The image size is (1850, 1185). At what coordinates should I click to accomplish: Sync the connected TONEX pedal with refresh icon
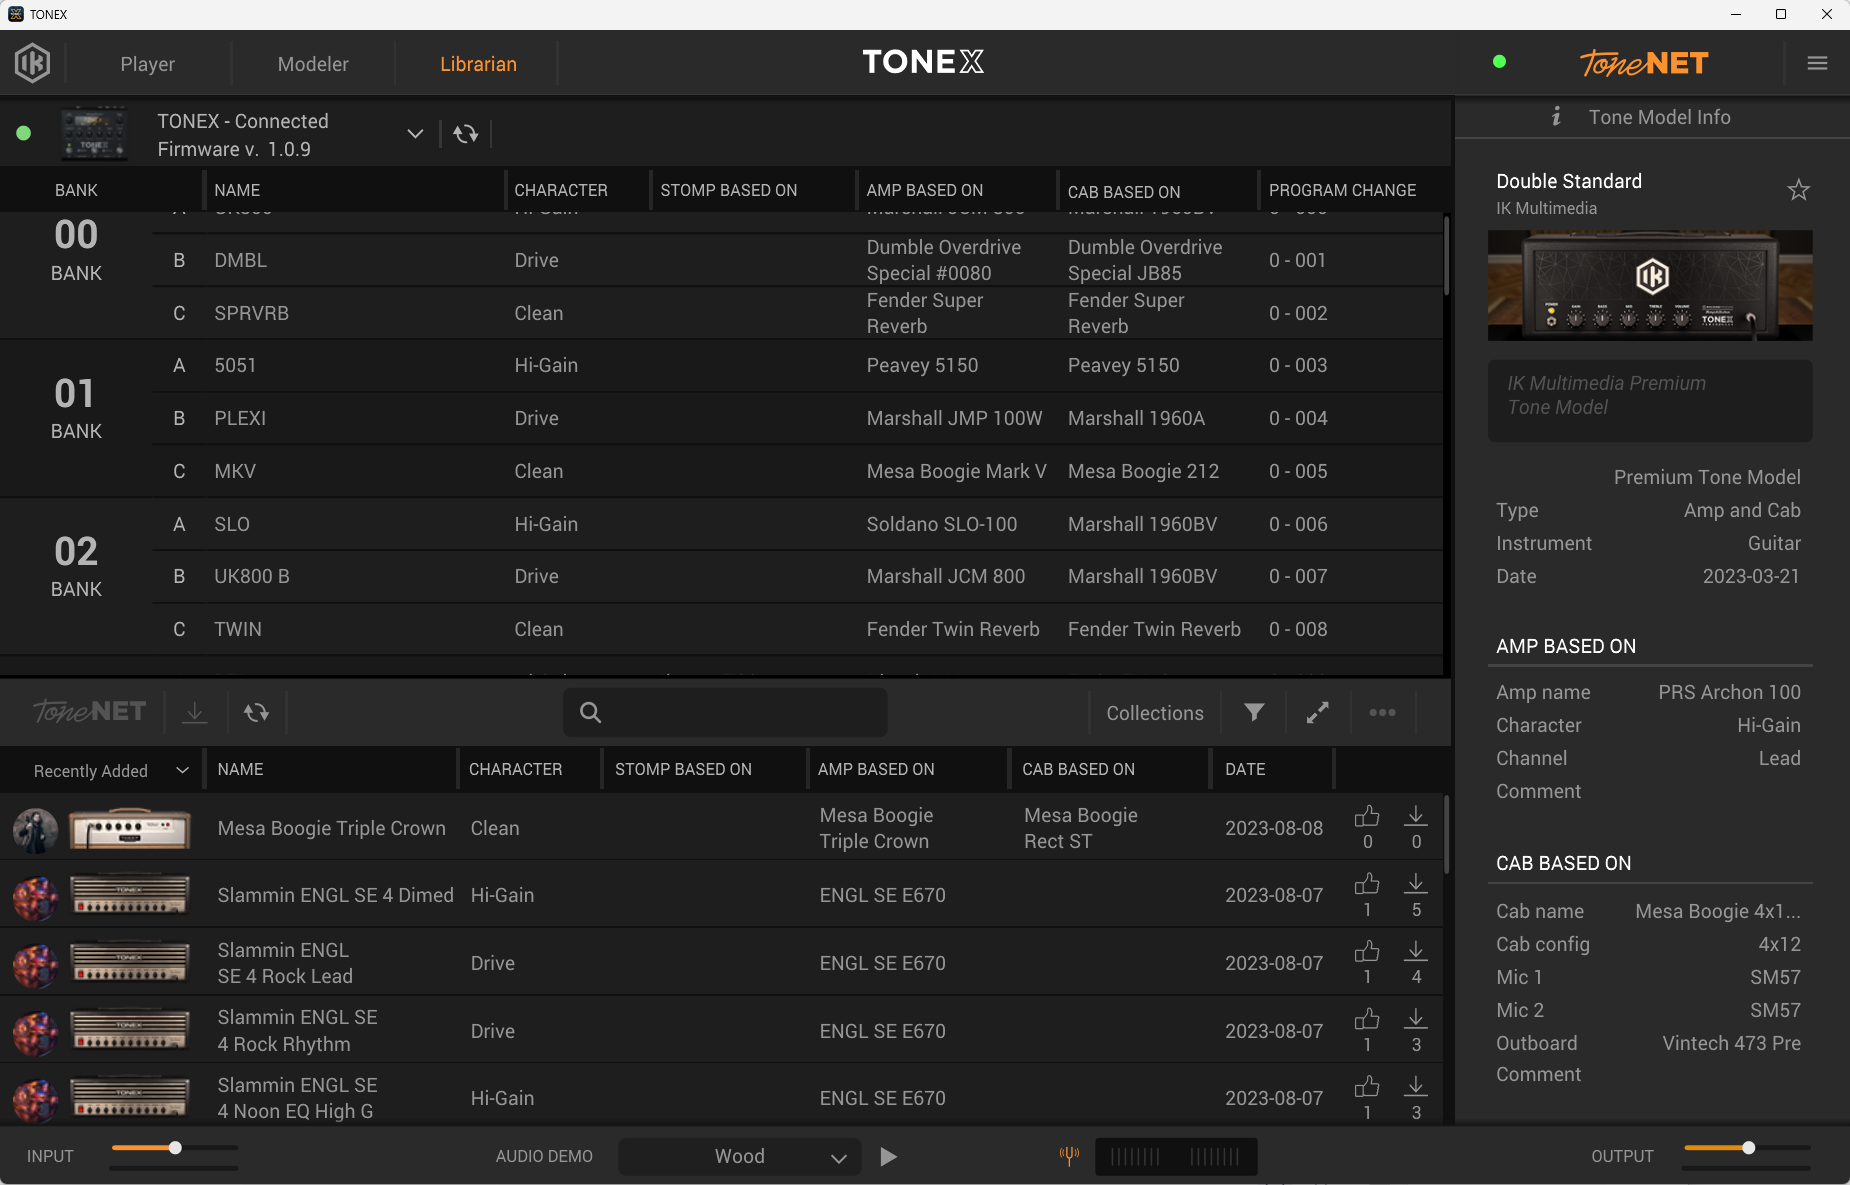pos(466,134)
